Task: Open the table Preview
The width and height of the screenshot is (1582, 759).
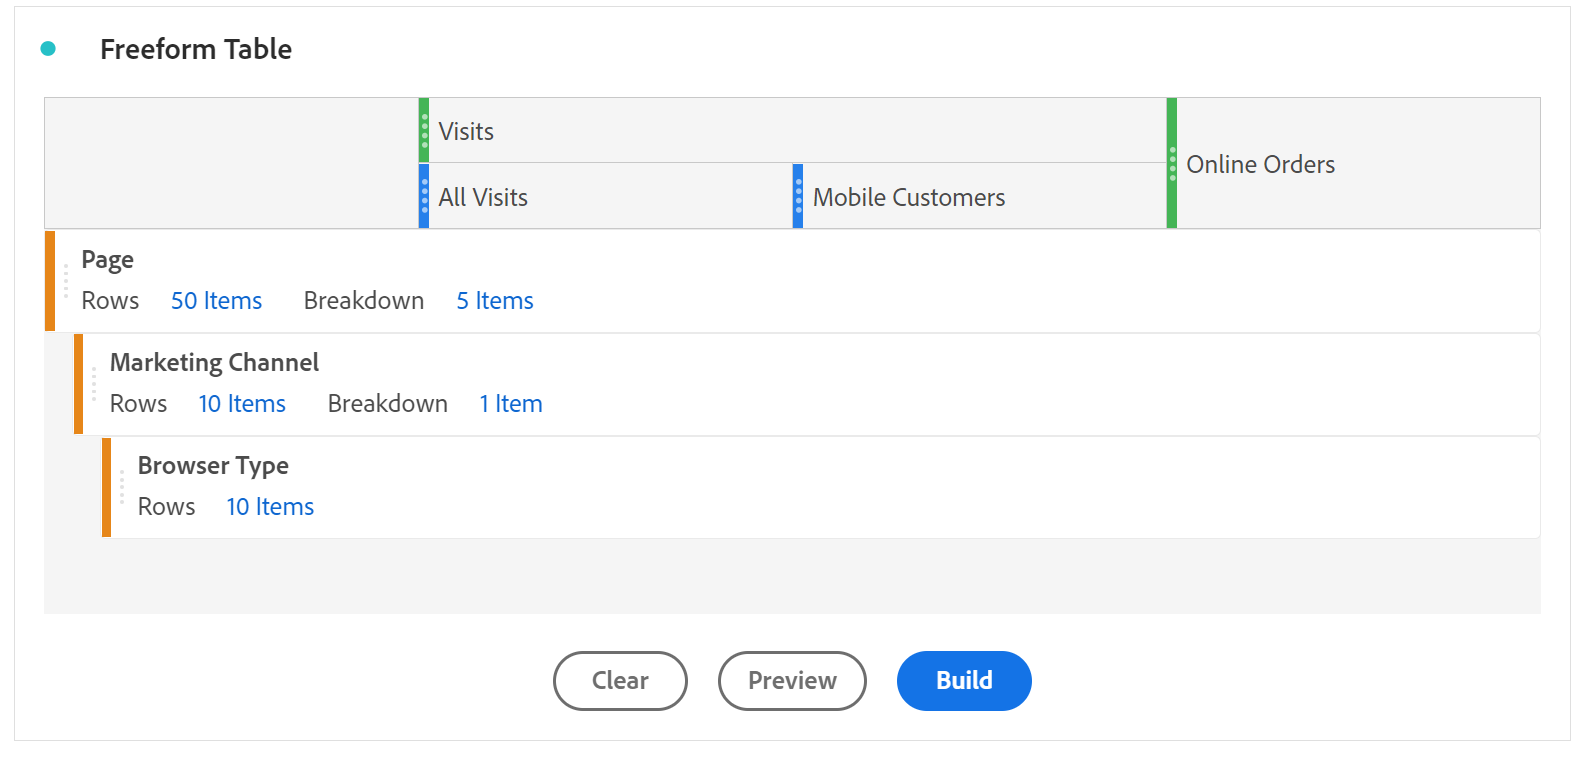Action: (792, 681)
